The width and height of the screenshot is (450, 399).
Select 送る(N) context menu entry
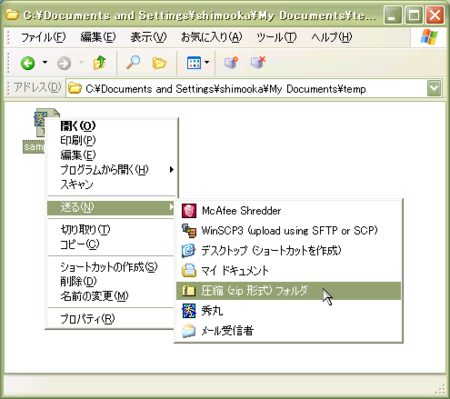tap(111, 207)
